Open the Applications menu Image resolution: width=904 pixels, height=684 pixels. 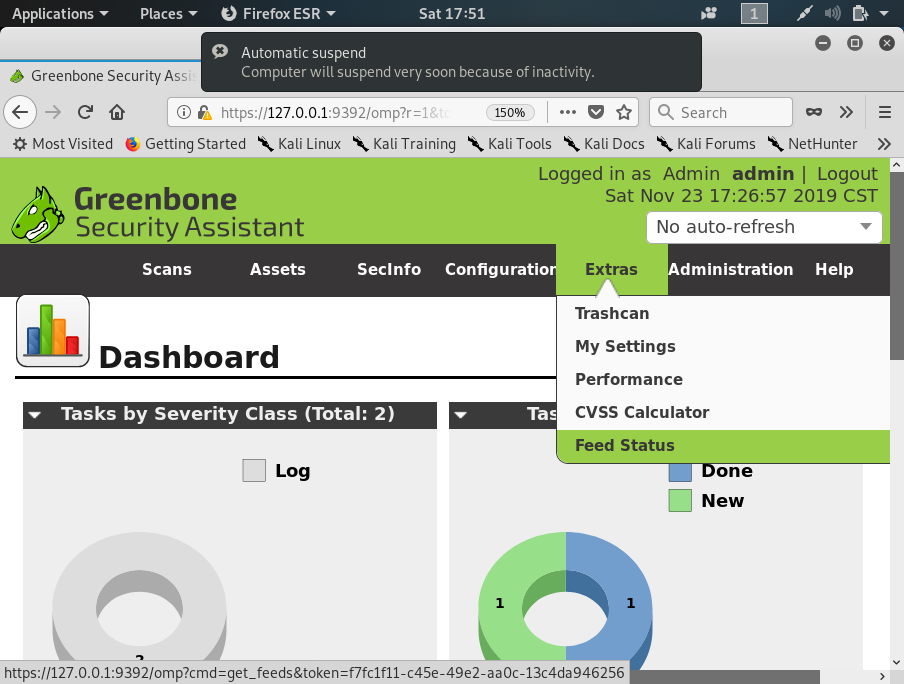pos(60,13)
